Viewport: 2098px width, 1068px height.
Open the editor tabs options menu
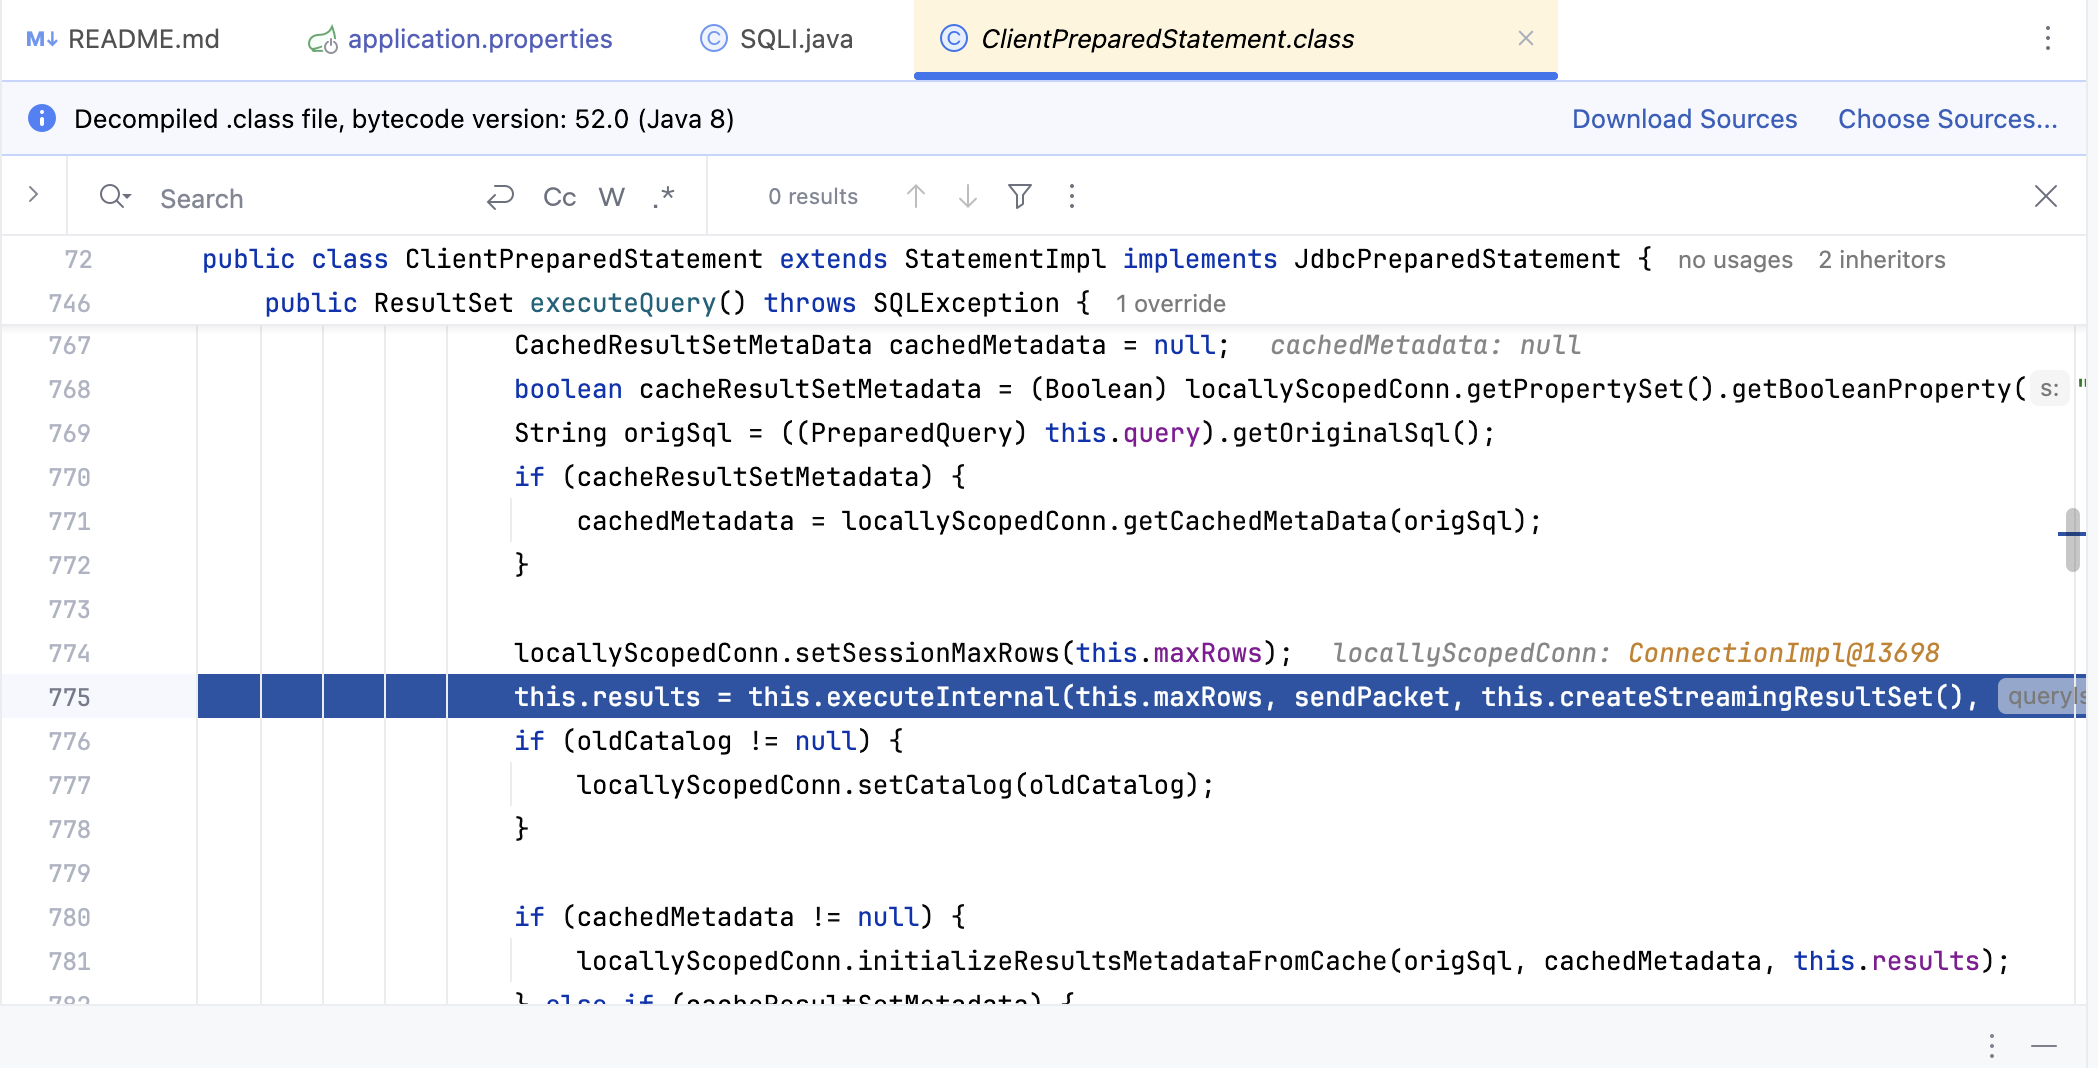pos(2048,38)
